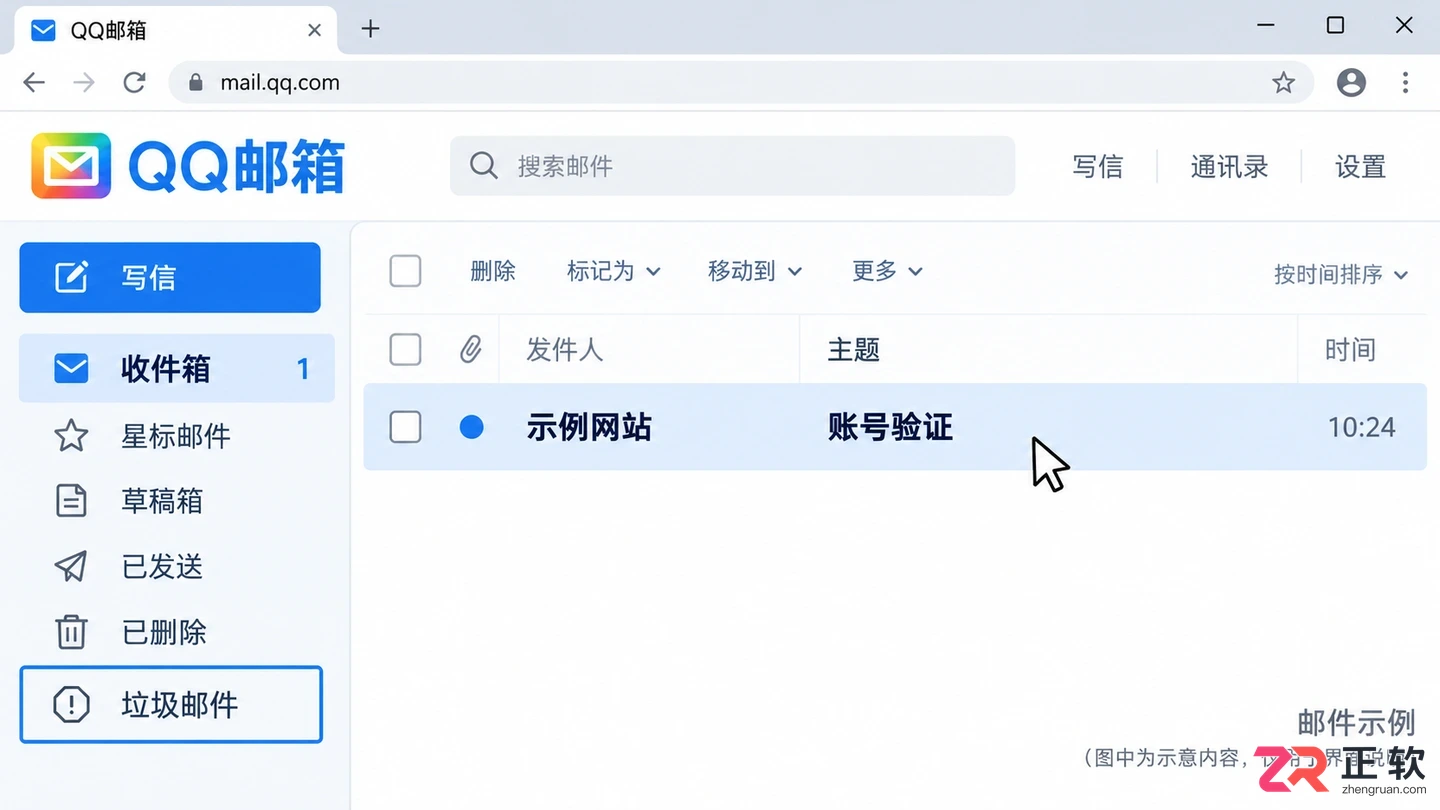Click the QQ邮箱 rainbow envelope logo

[71, 166]
